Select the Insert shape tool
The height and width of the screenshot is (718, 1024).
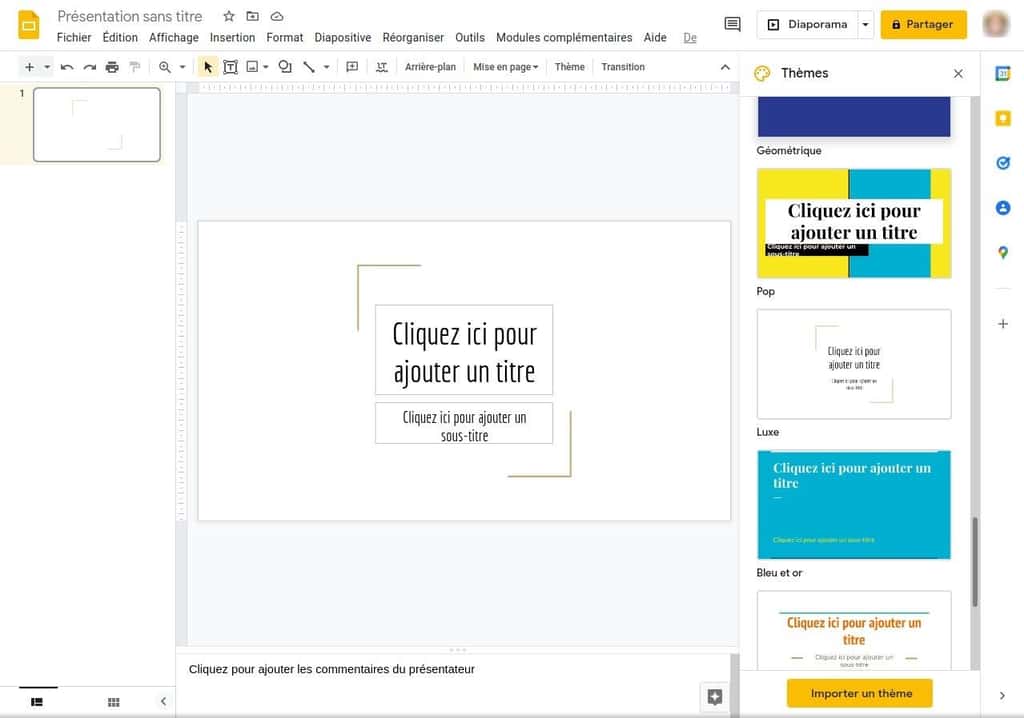click(x=285, y=67)
